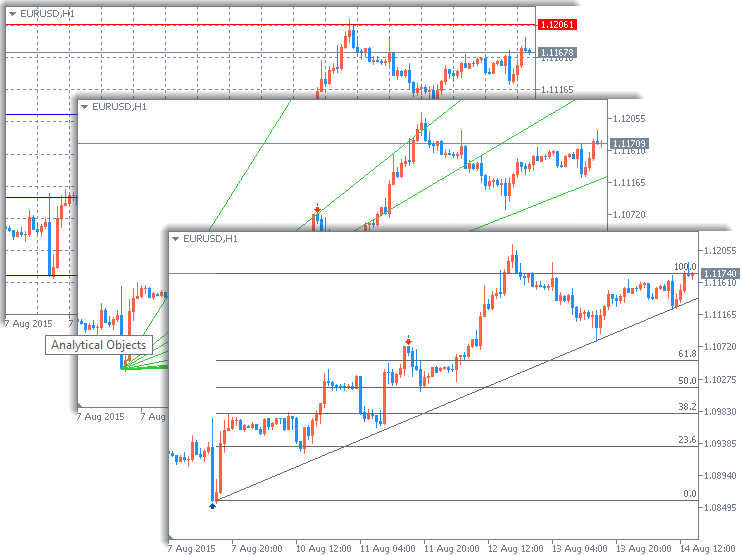Select the Fibonacci 23.6 level label
742x555 pixels.
pos(687,440)
